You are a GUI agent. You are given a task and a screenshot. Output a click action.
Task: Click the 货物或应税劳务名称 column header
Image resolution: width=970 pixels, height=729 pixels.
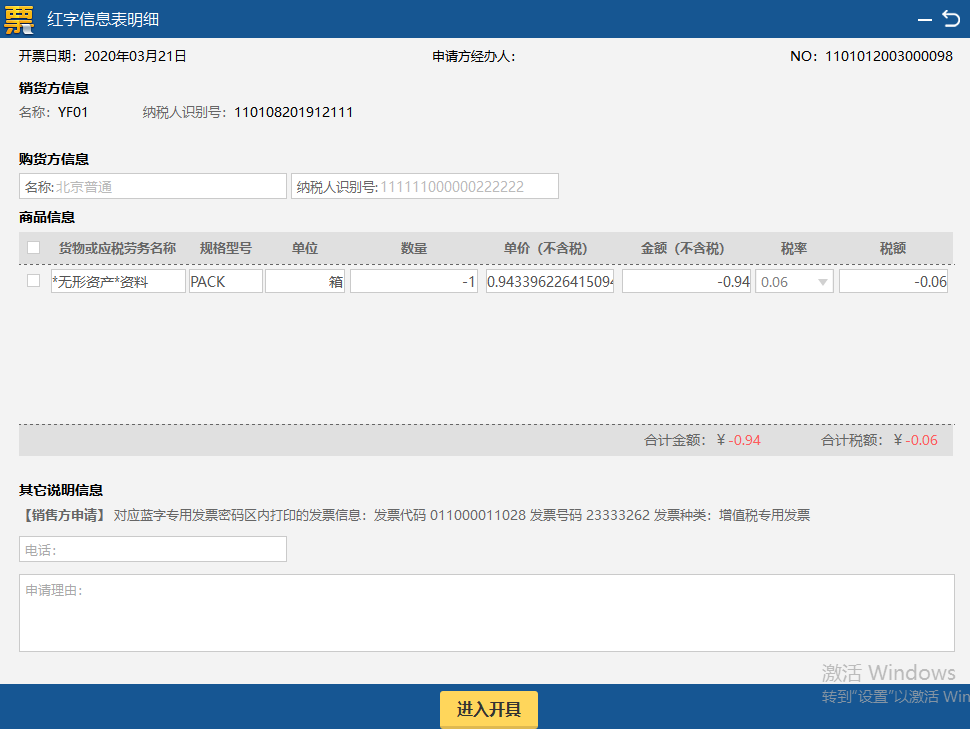[x=118, y=248]
